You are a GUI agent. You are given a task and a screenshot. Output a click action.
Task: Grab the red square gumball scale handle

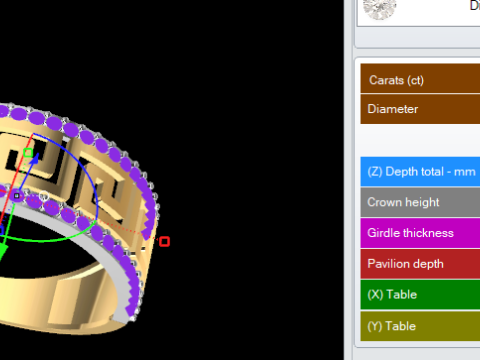point(164,241)
